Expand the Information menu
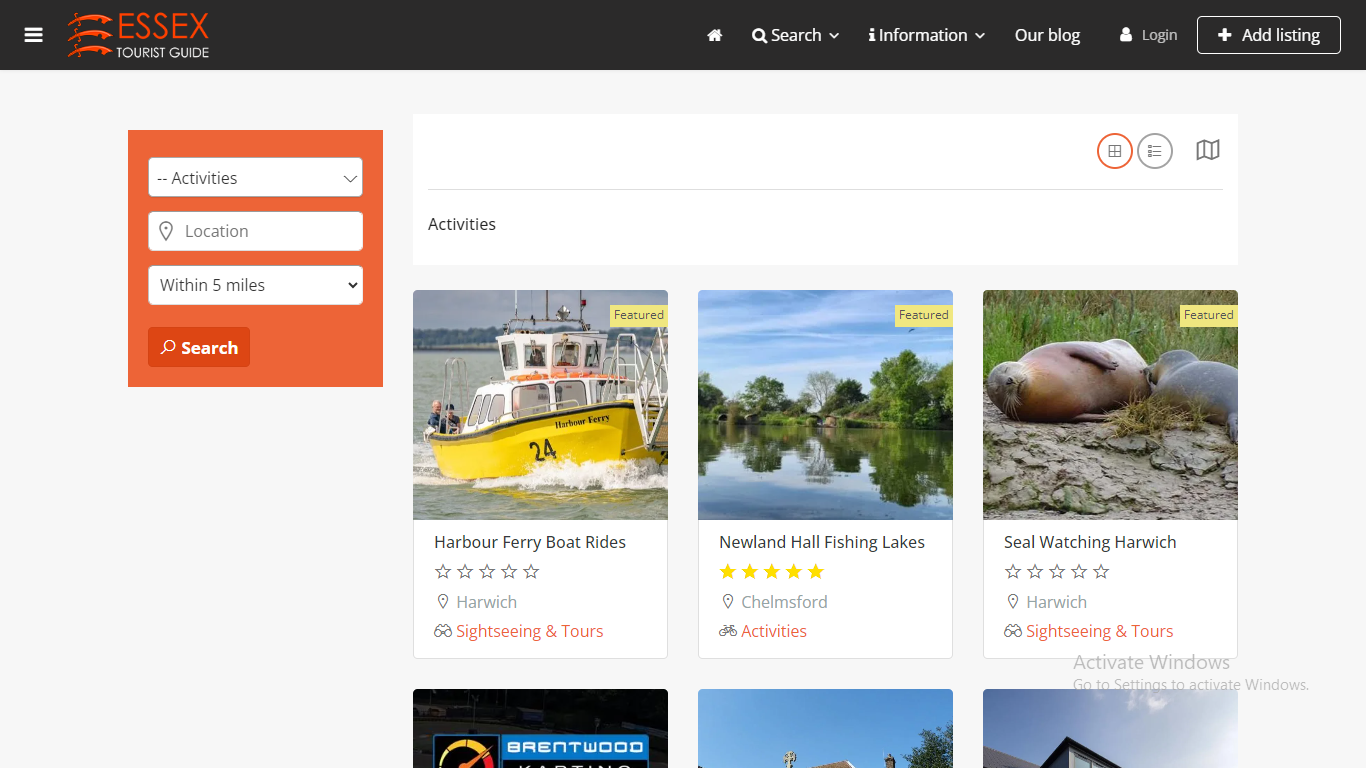The width and height of the screenshot is (1366, 768). coord(926,35)
